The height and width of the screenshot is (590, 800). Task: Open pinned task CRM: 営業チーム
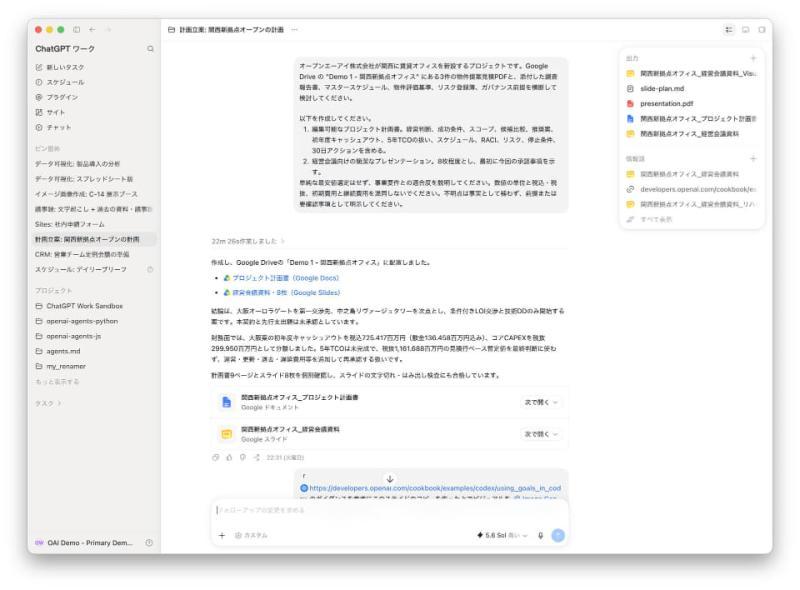click(82, 254)
